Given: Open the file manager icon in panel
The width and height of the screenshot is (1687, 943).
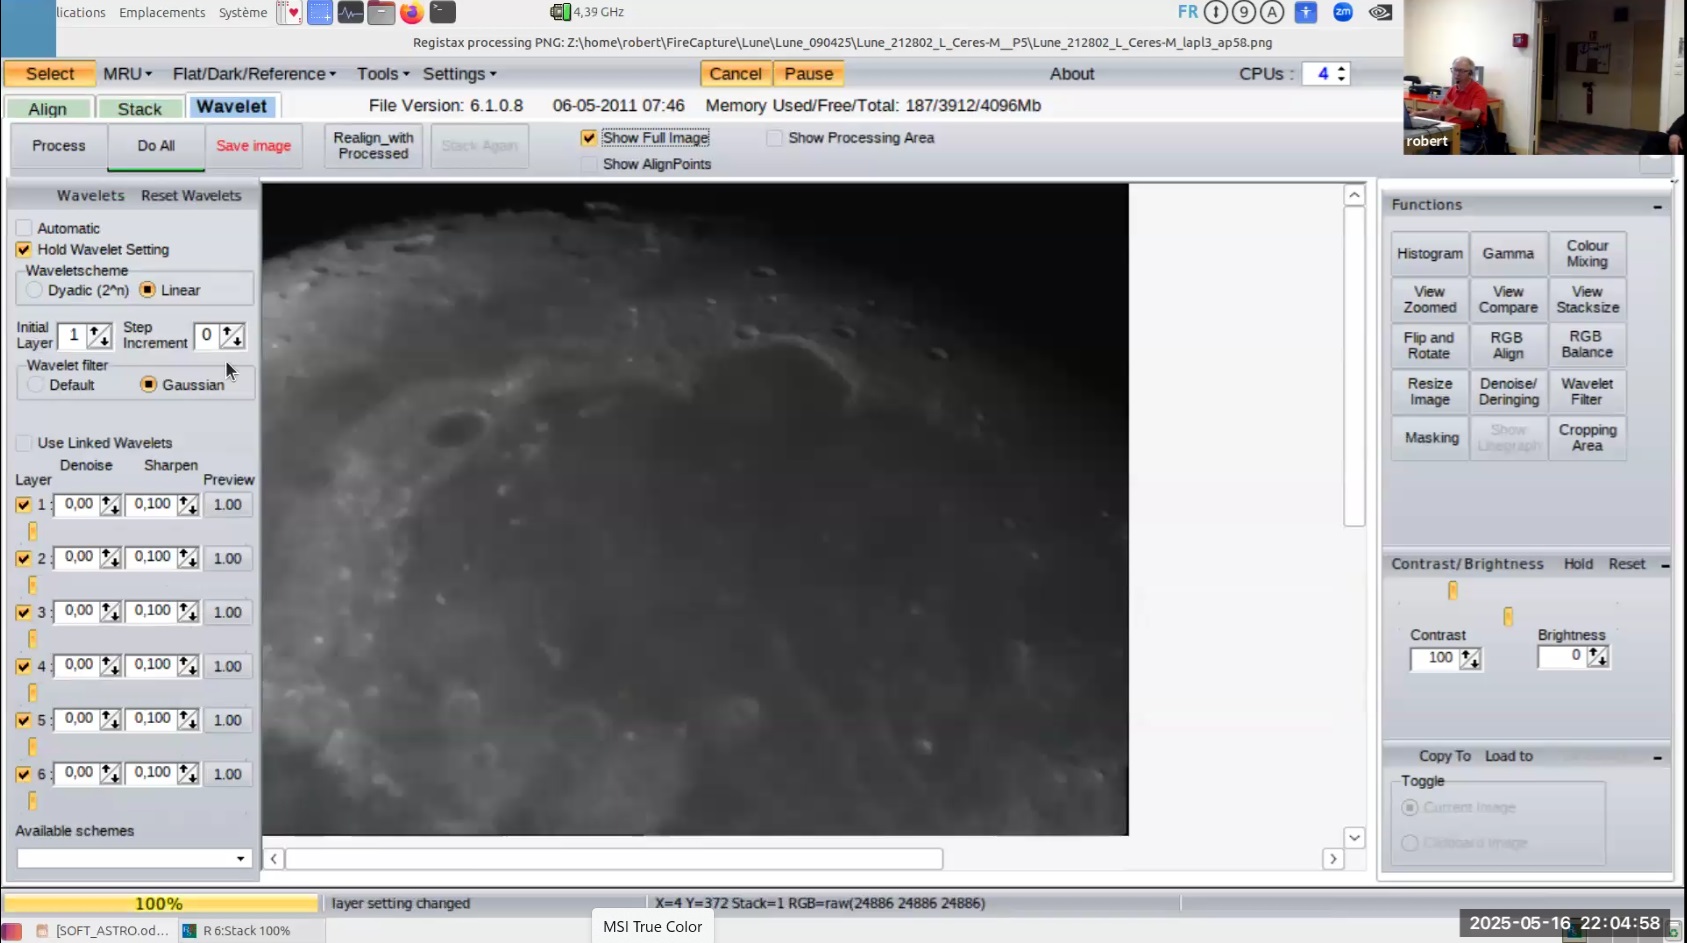Looking at the screenshot, I should pos(381,13).
